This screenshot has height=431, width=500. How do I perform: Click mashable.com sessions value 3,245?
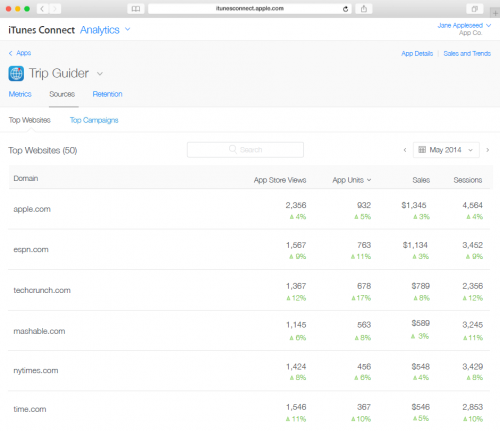coord(473,325)
